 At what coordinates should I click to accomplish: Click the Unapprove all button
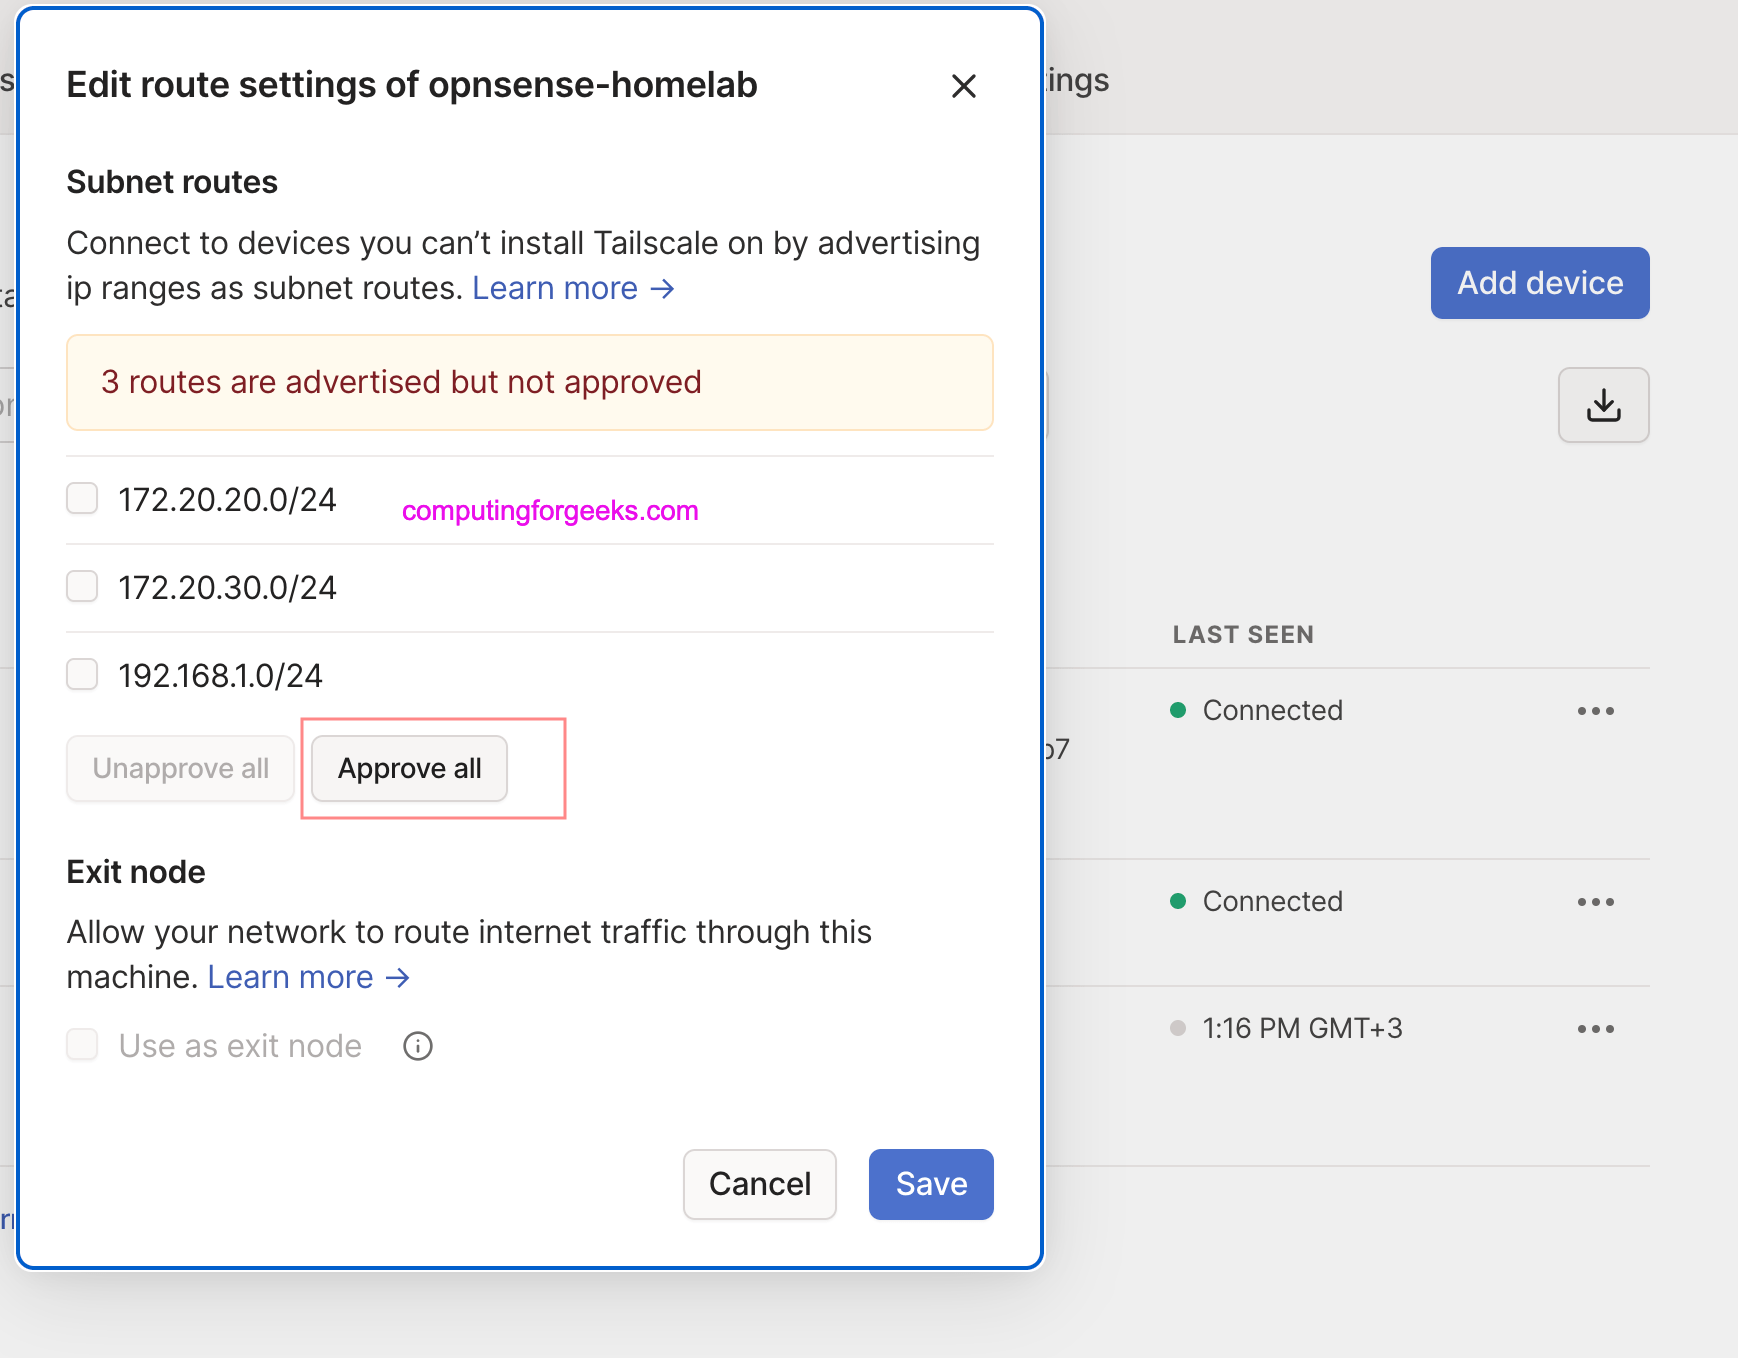180,768
